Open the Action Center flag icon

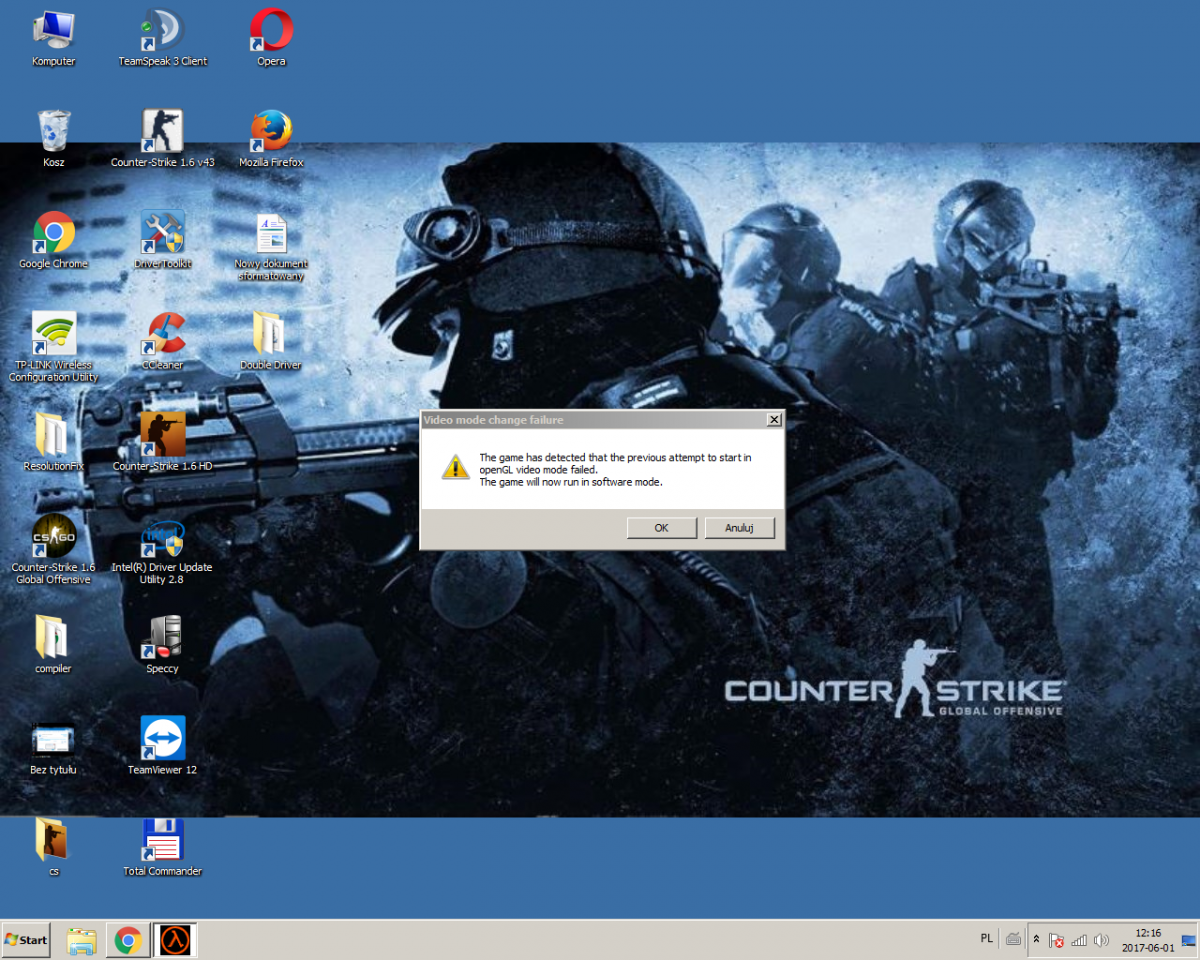(1056, 940)
